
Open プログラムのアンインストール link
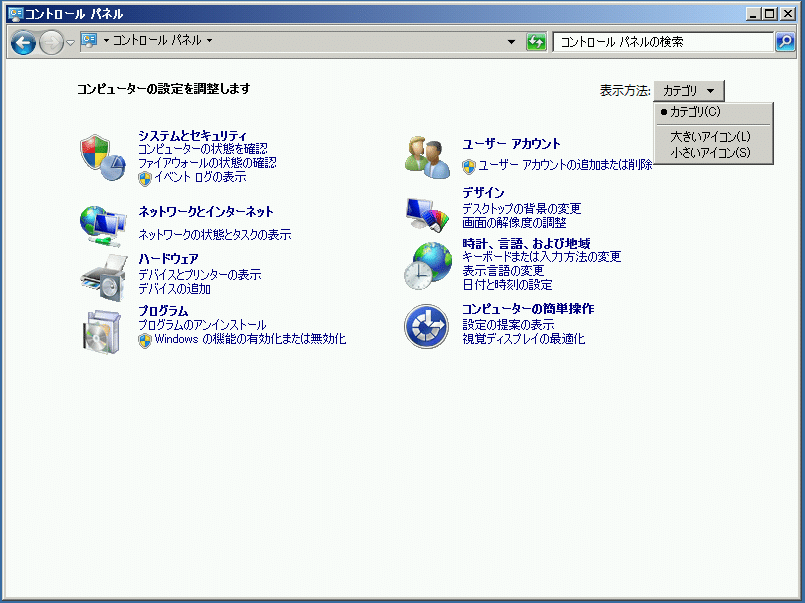click(202, 325)
